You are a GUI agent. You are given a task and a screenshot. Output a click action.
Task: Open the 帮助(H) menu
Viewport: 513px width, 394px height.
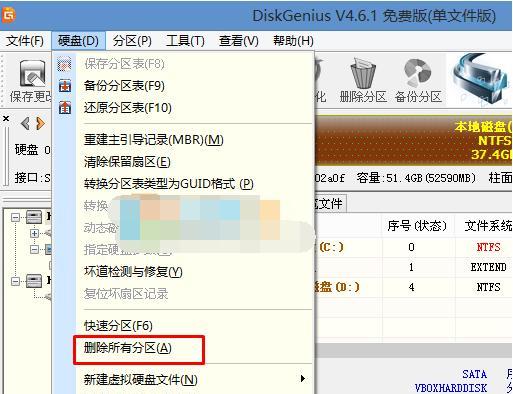click(x=293, y=41)
